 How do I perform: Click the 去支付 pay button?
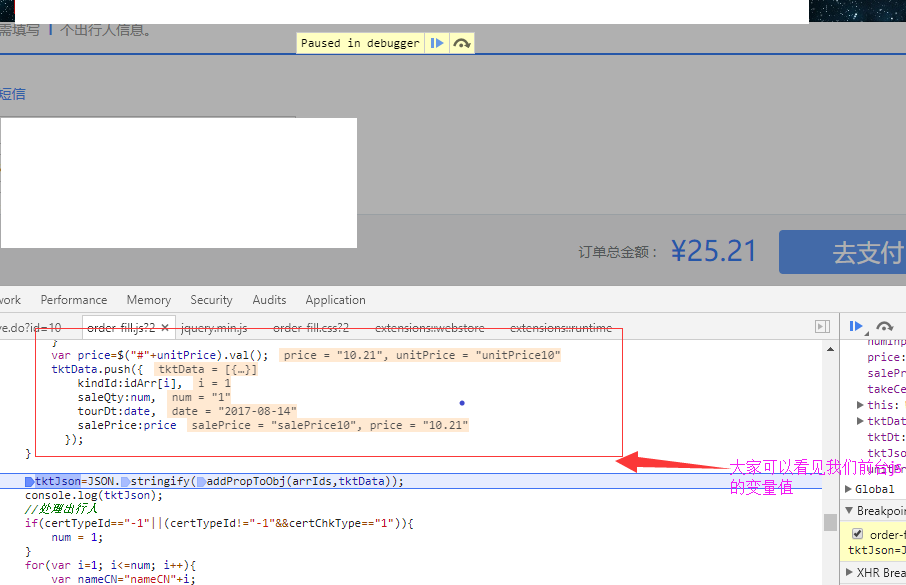tap(842, 252)
